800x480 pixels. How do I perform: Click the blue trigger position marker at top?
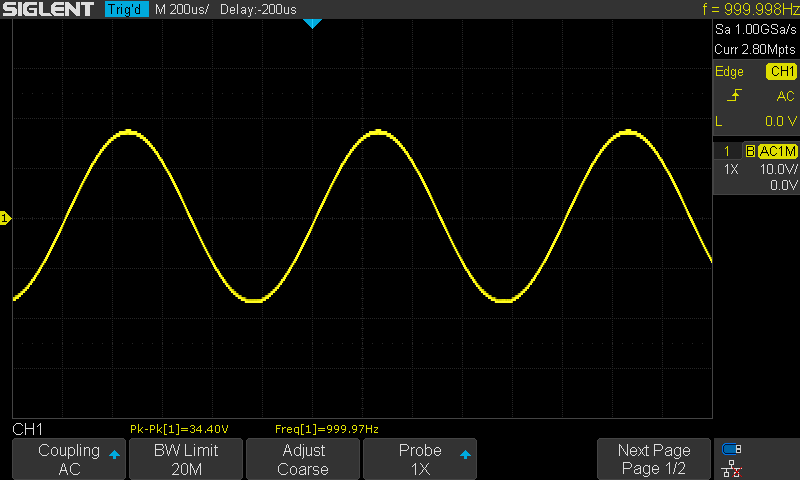(x=312, y=23)
